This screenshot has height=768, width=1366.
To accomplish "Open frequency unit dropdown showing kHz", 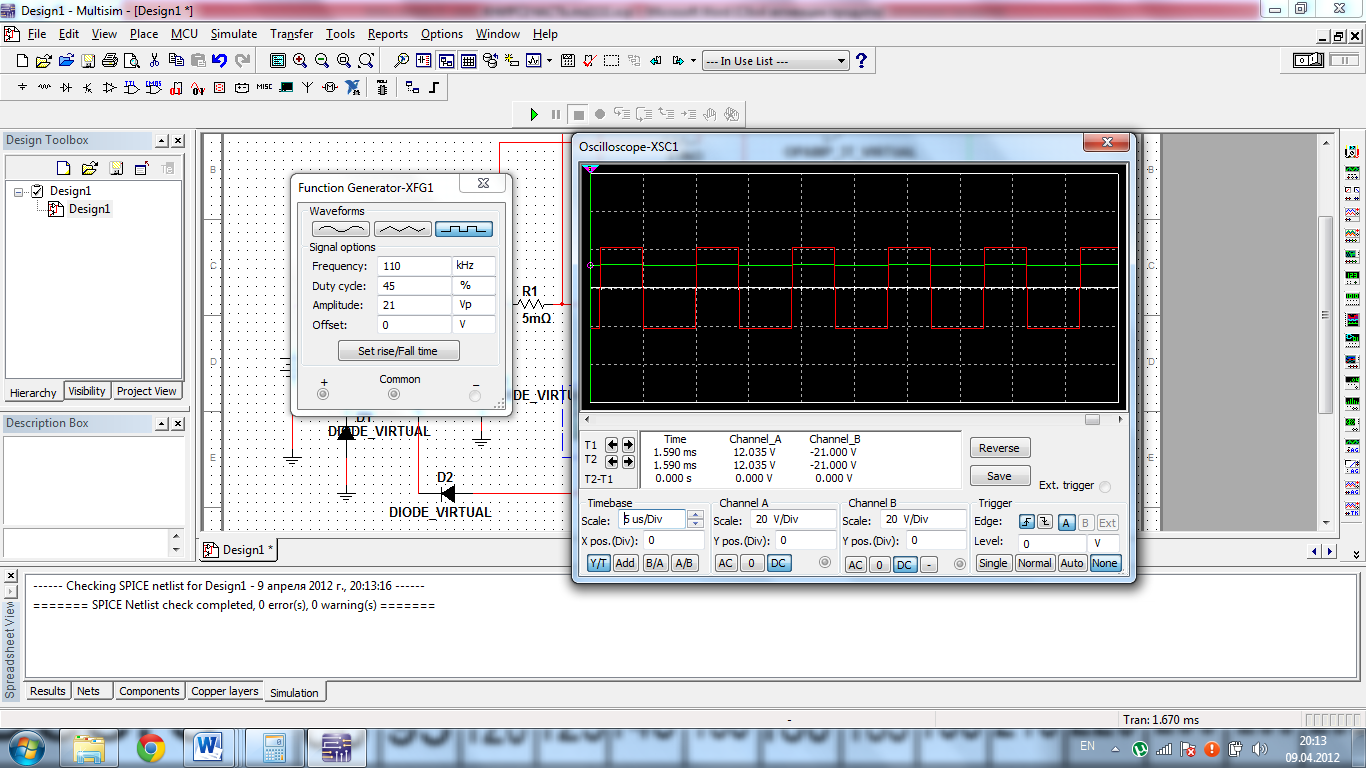I will click(x=473, y=266).
